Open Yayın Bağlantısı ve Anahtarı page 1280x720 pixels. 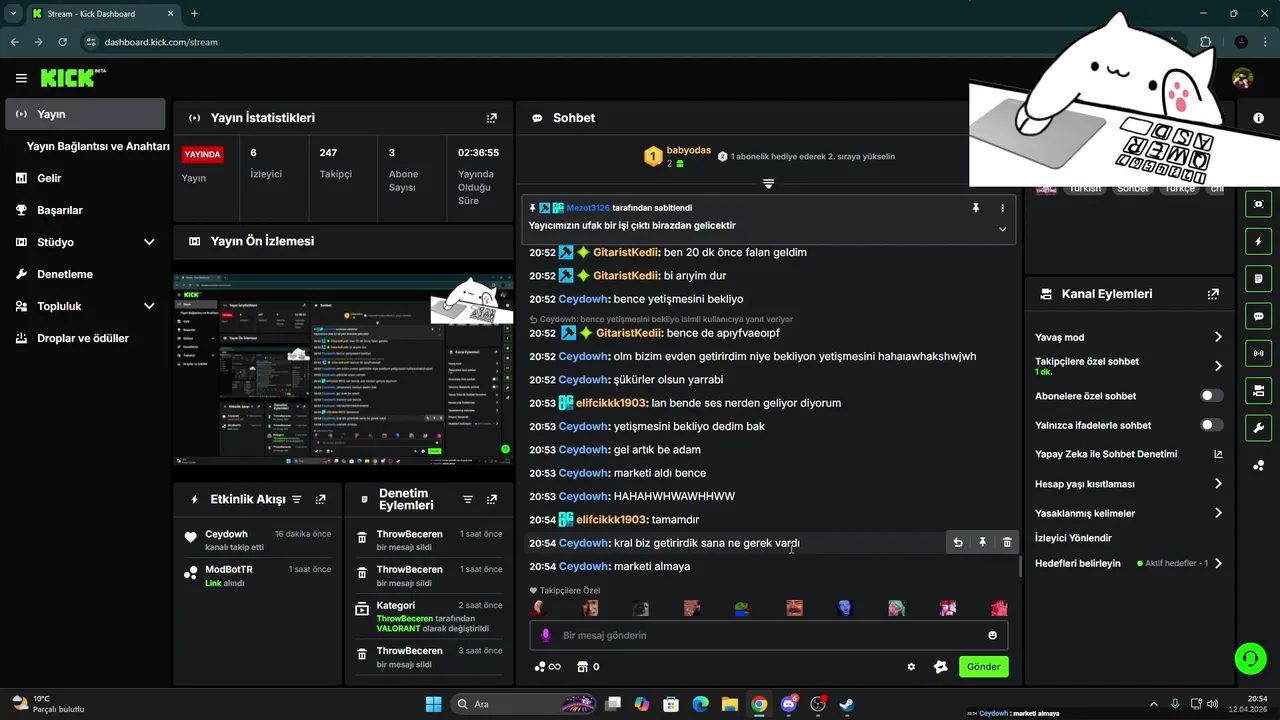[98, 146]
